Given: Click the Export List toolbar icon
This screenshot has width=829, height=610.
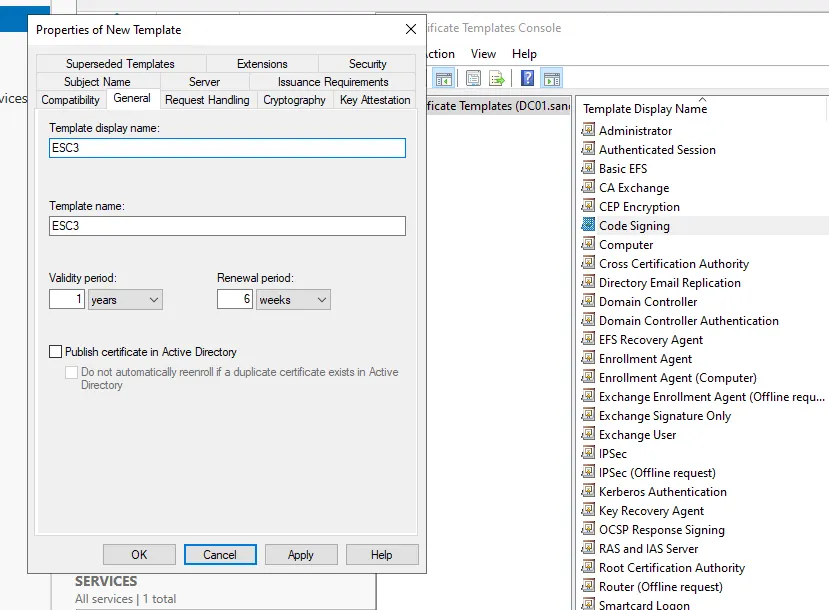Looking at the screenshot, I should click(496, 78).
